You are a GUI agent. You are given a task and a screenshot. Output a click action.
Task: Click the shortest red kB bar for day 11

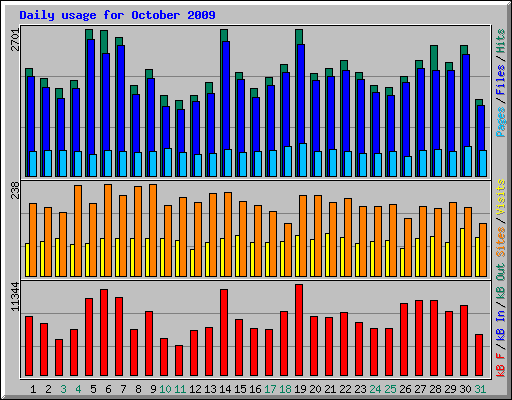(179, 361)
